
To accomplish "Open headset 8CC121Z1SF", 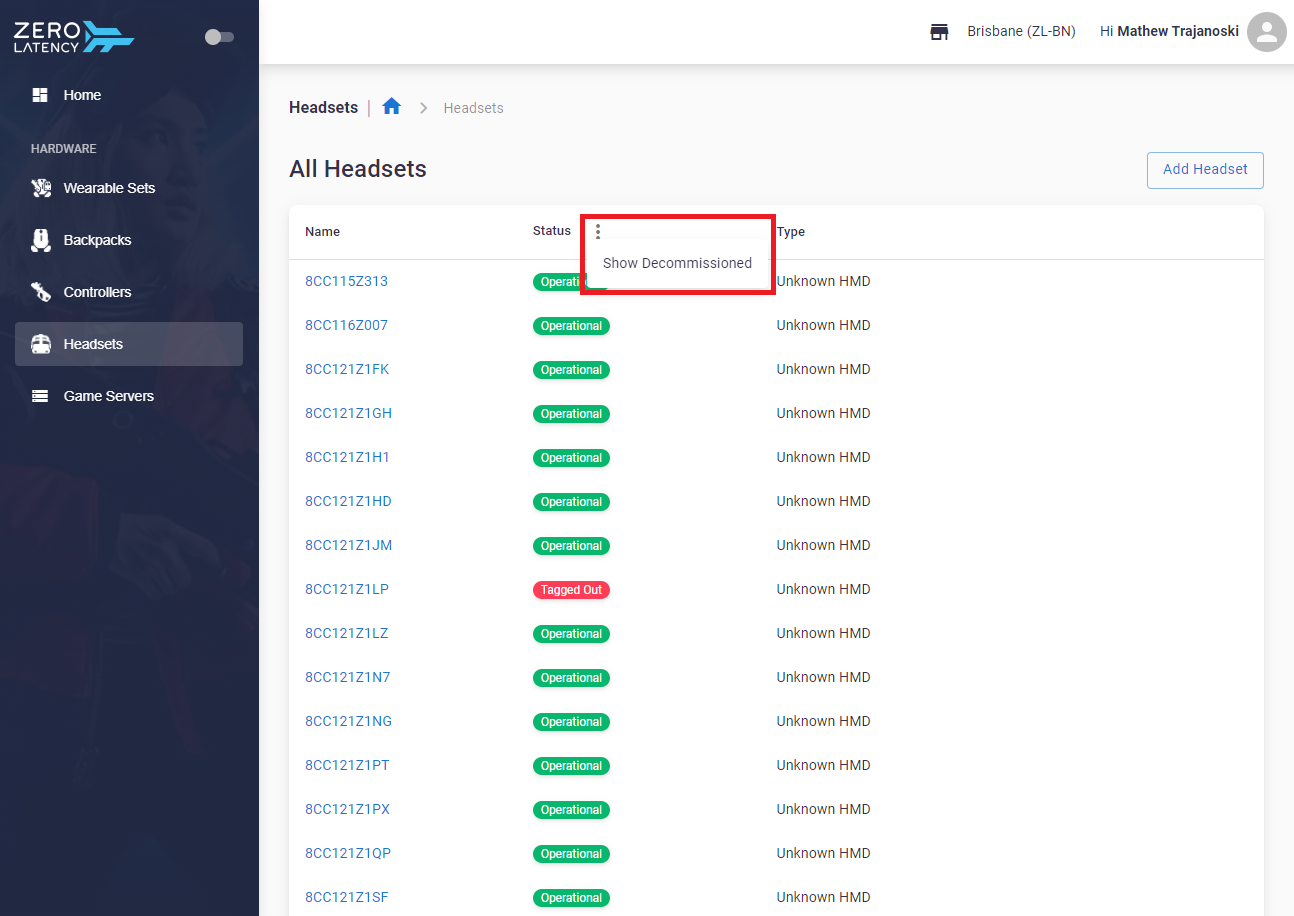I will click(x=347, y=897).
